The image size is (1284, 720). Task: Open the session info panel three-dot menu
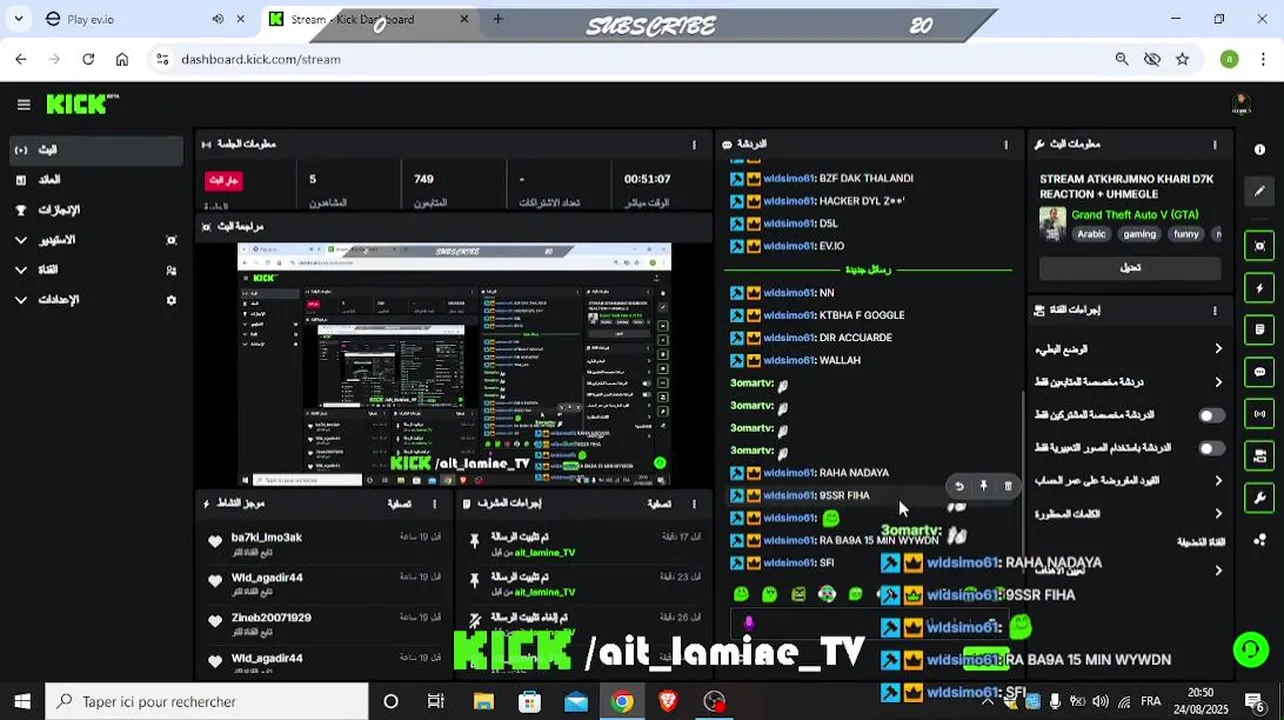coord(694,145)
